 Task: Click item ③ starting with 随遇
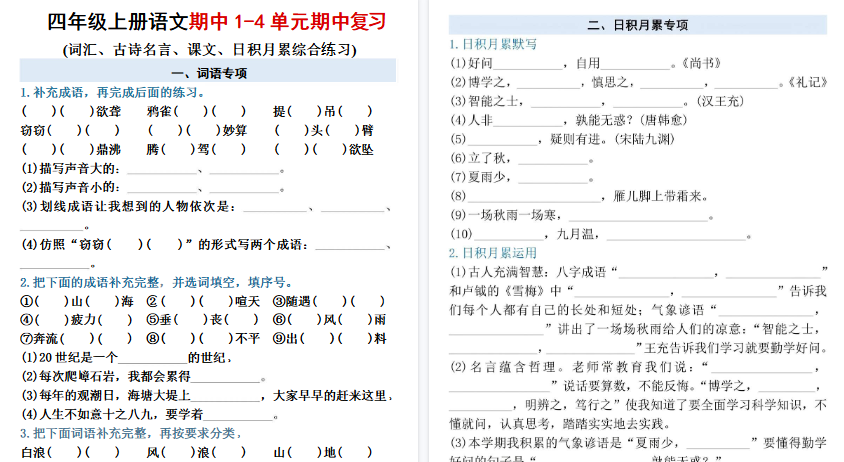click(329, 302)
